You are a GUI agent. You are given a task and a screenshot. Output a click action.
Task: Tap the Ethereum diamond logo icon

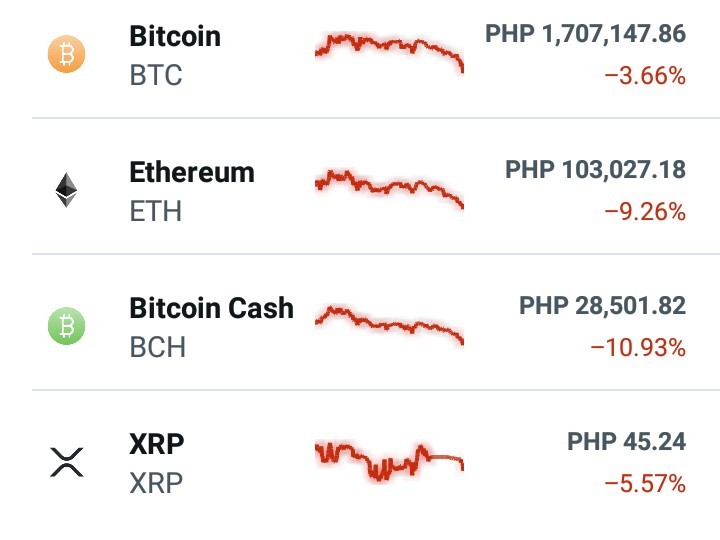(66, 190)
